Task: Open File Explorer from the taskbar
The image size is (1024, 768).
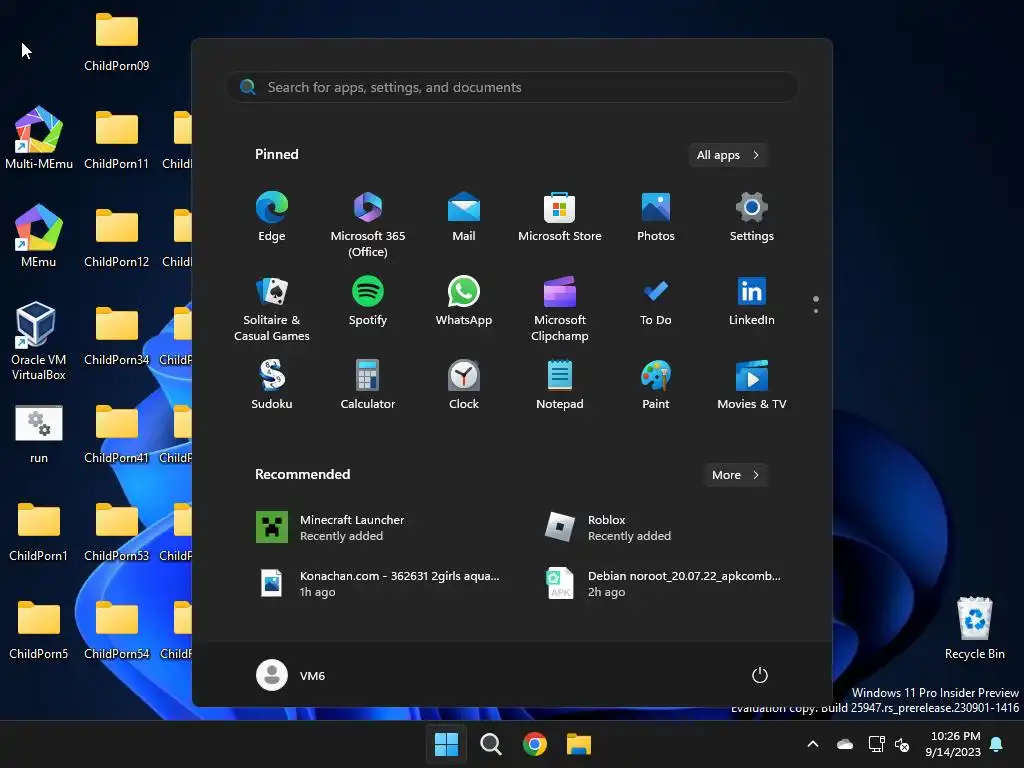Action: 579,744
